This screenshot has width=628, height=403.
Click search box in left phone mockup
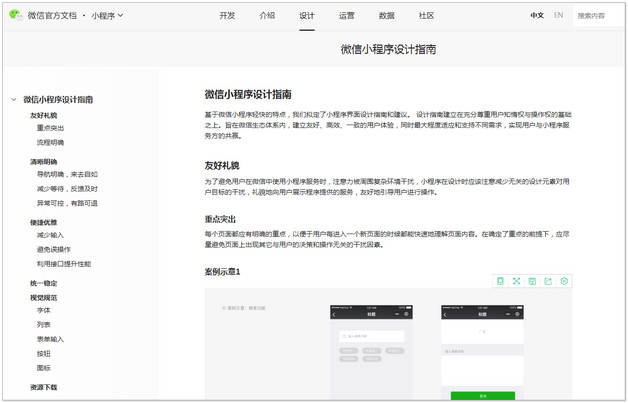coord(372,337)
